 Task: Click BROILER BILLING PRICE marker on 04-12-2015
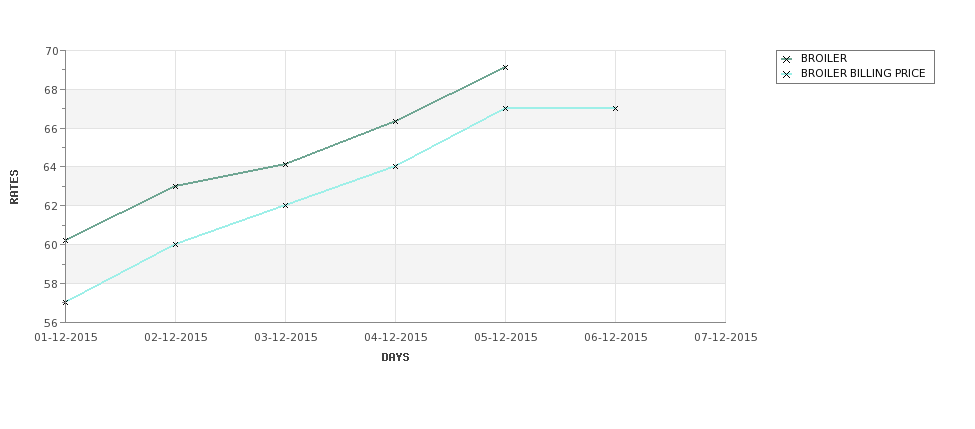395,166
